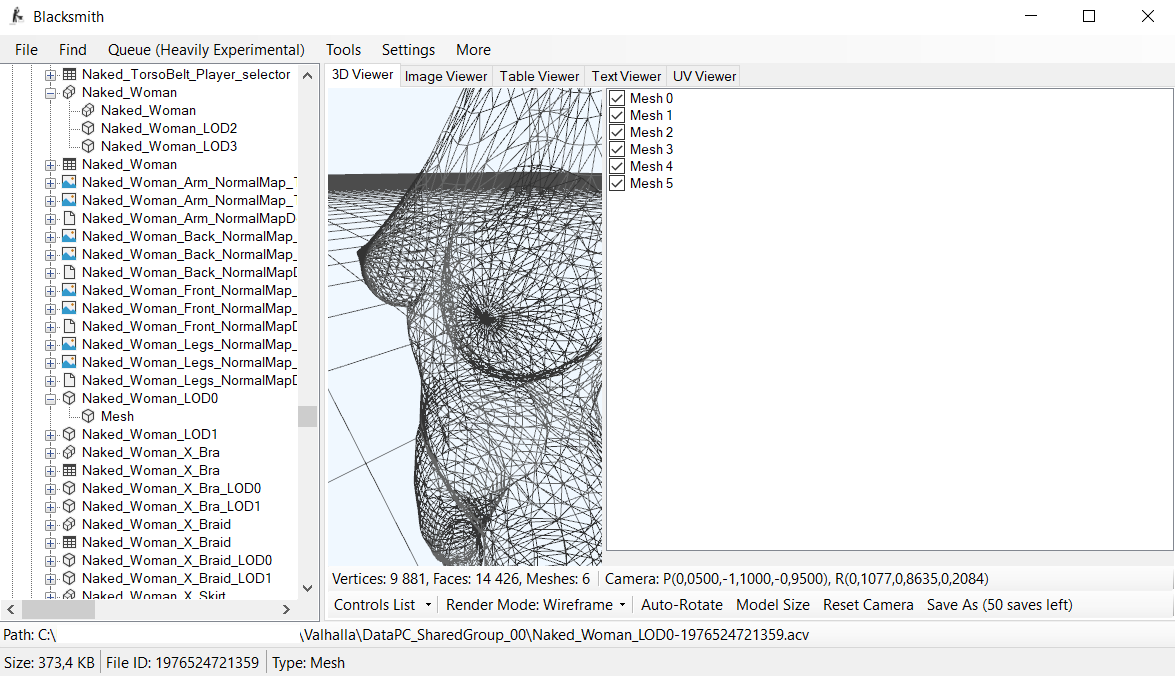The image size is (1175, 676).
Task: Switch to the UV Viewer tab
Action: [704, 76]
